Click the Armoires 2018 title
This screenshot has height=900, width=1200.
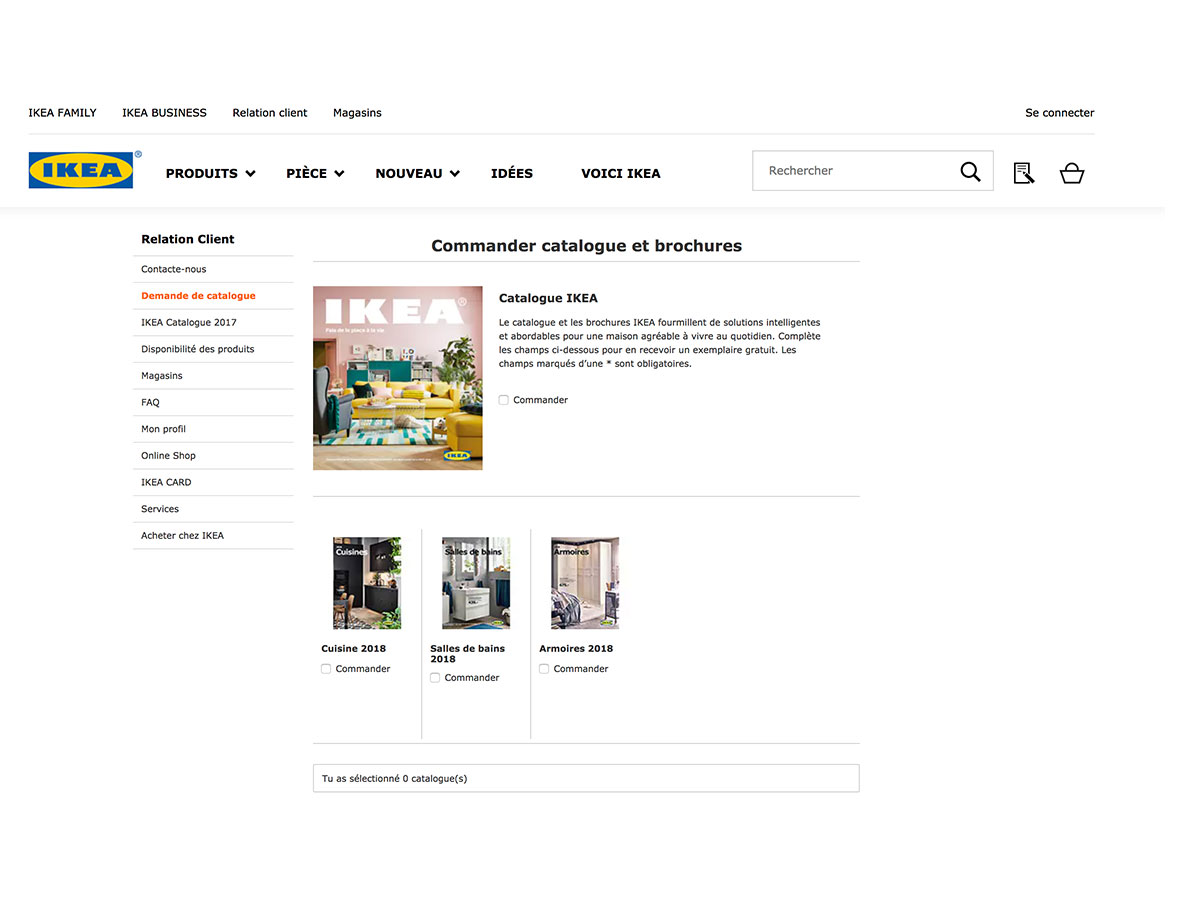pos(576,649)
